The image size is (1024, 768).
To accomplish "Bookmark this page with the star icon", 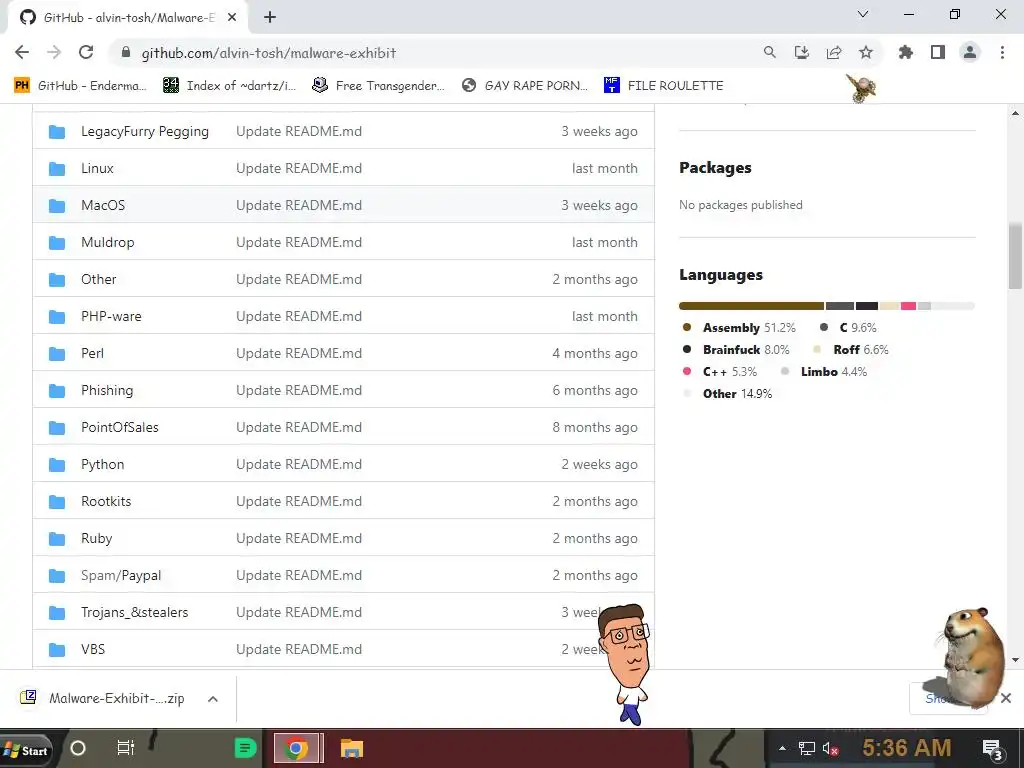I will coord(866,52).
